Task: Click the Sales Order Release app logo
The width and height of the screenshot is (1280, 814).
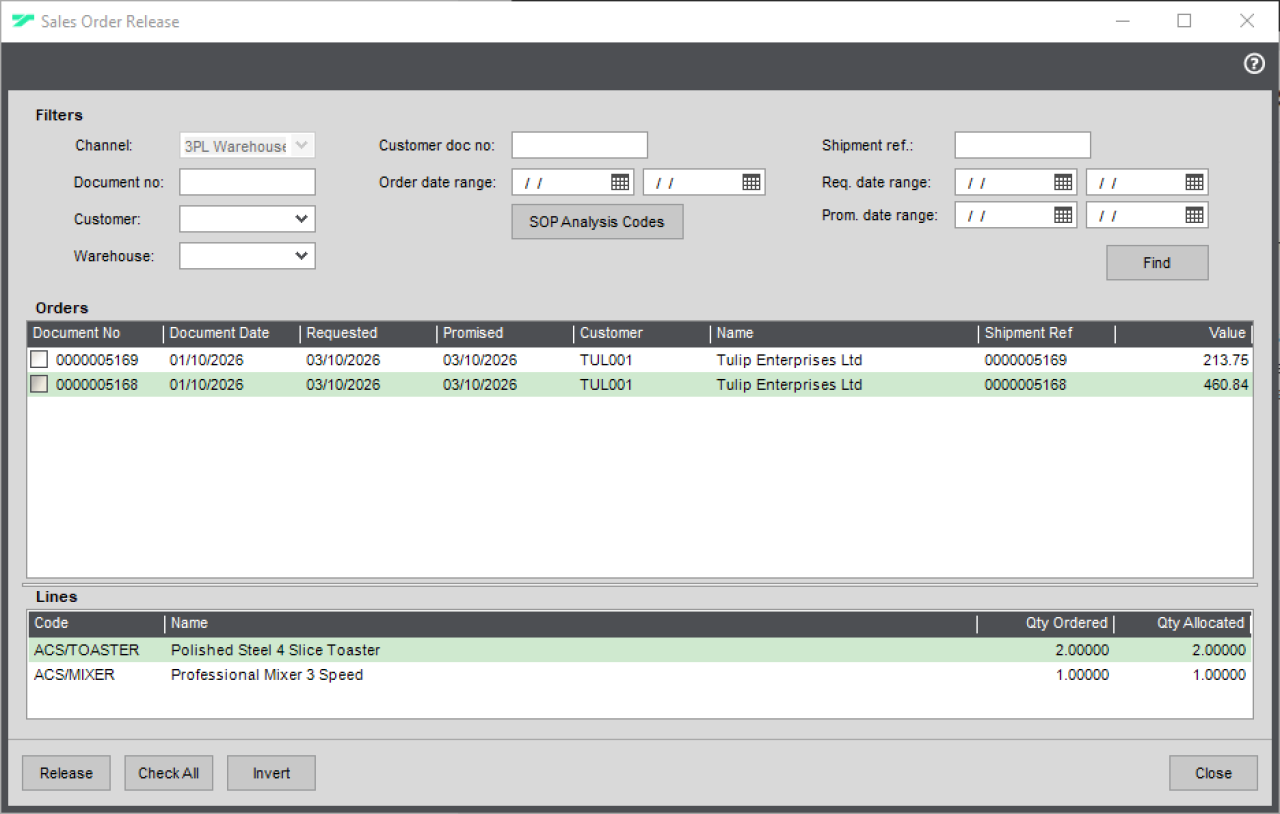Action: [23, 21]
